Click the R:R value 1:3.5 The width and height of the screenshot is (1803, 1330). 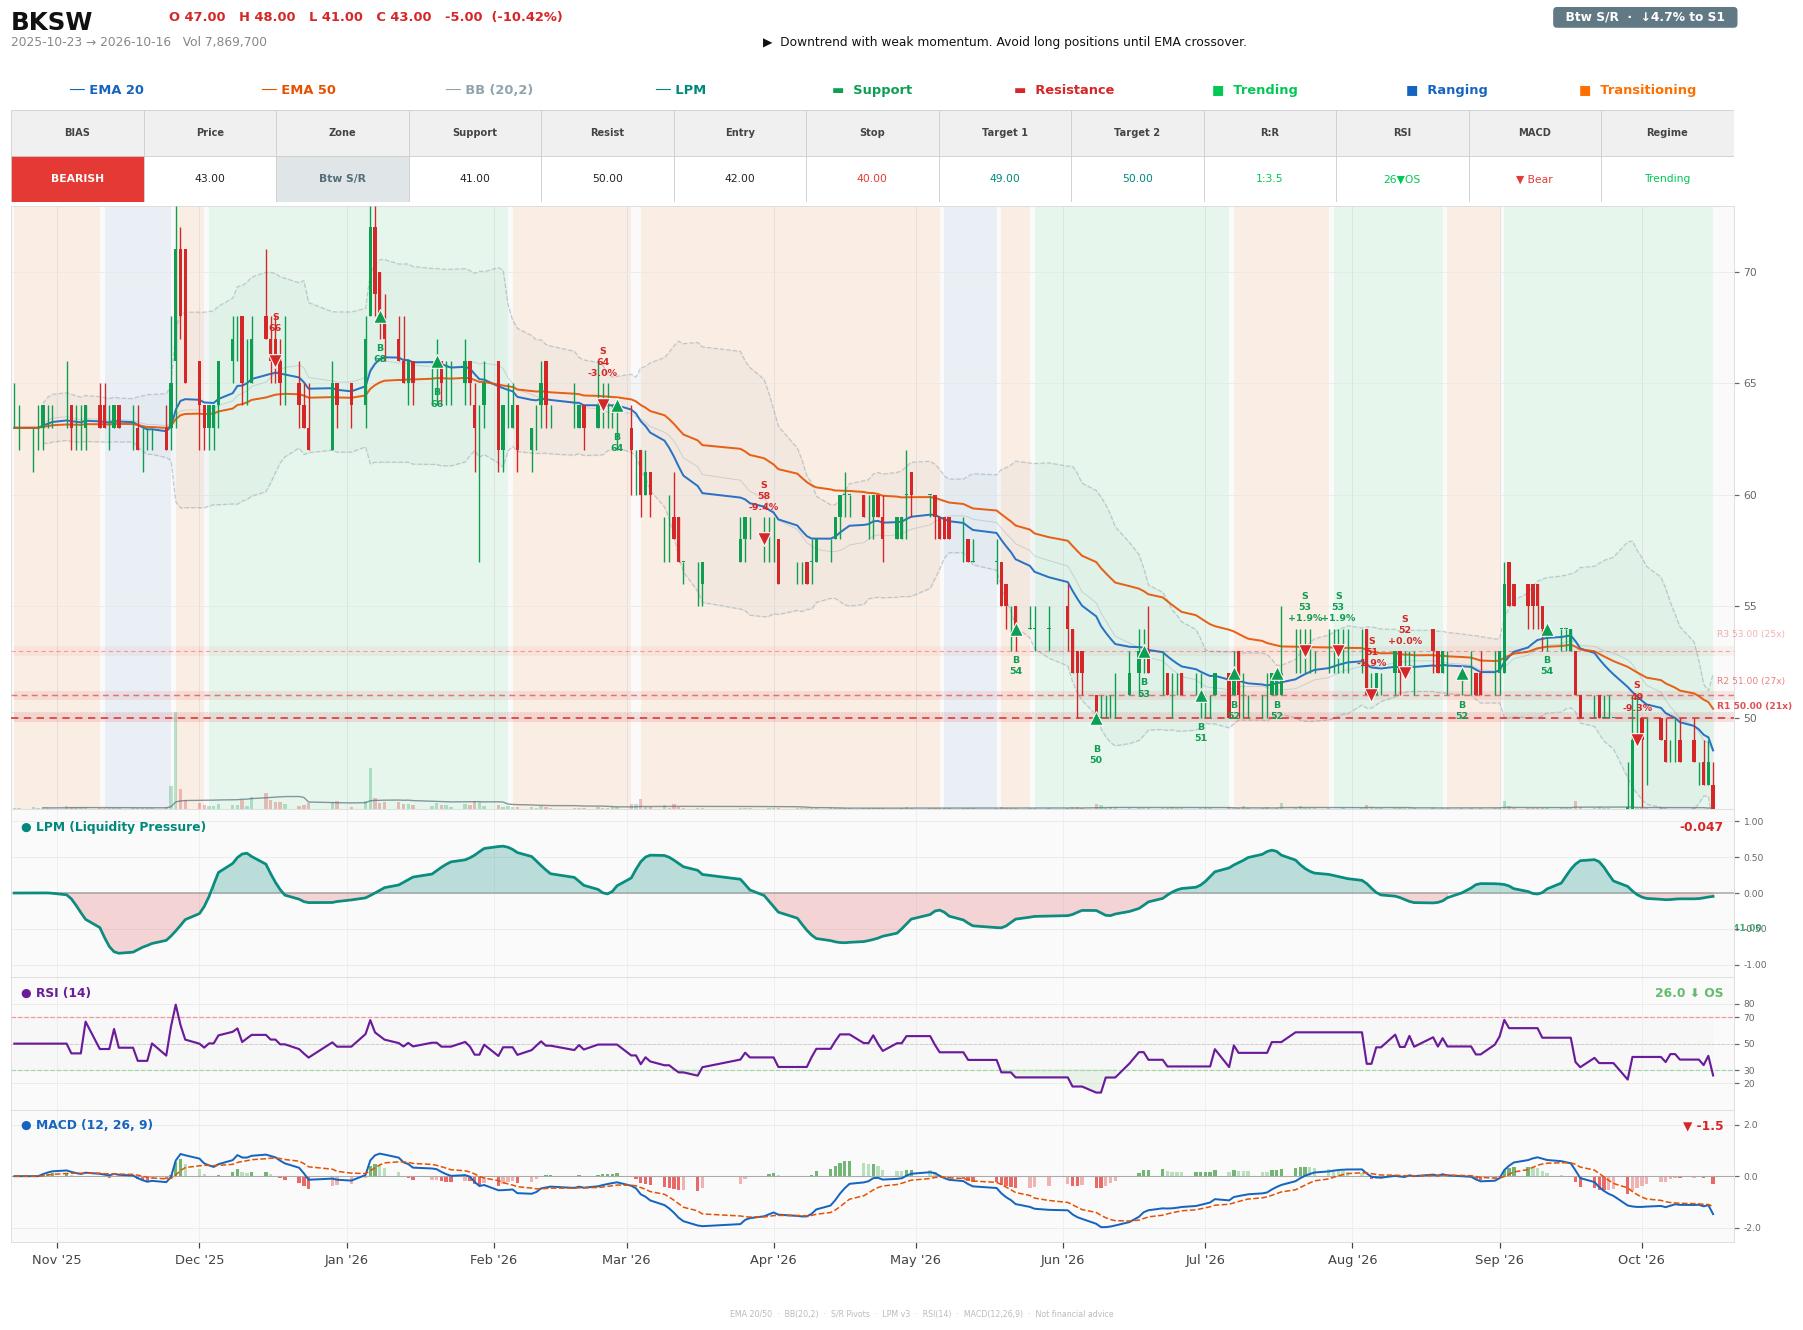point(1269,179)
